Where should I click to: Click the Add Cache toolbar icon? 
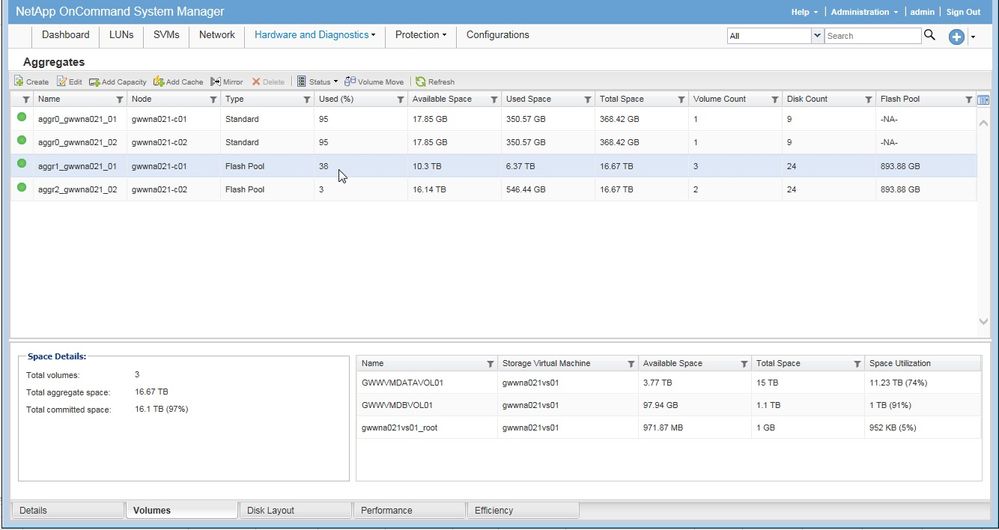tap(159, 82)
